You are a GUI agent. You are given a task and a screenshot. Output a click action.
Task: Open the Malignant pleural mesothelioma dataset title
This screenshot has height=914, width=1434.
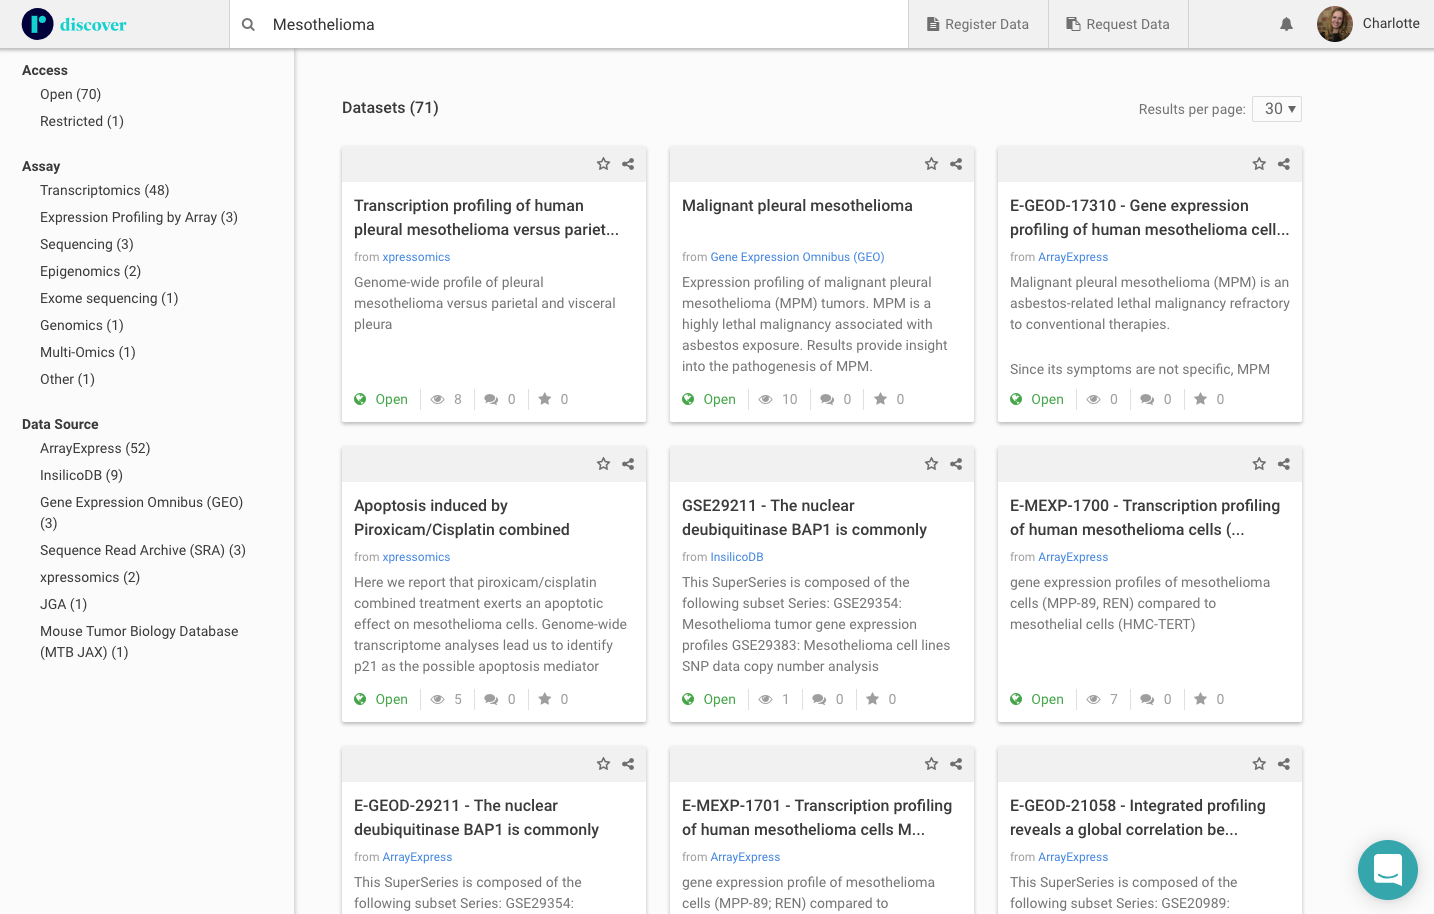pos(797,205)
